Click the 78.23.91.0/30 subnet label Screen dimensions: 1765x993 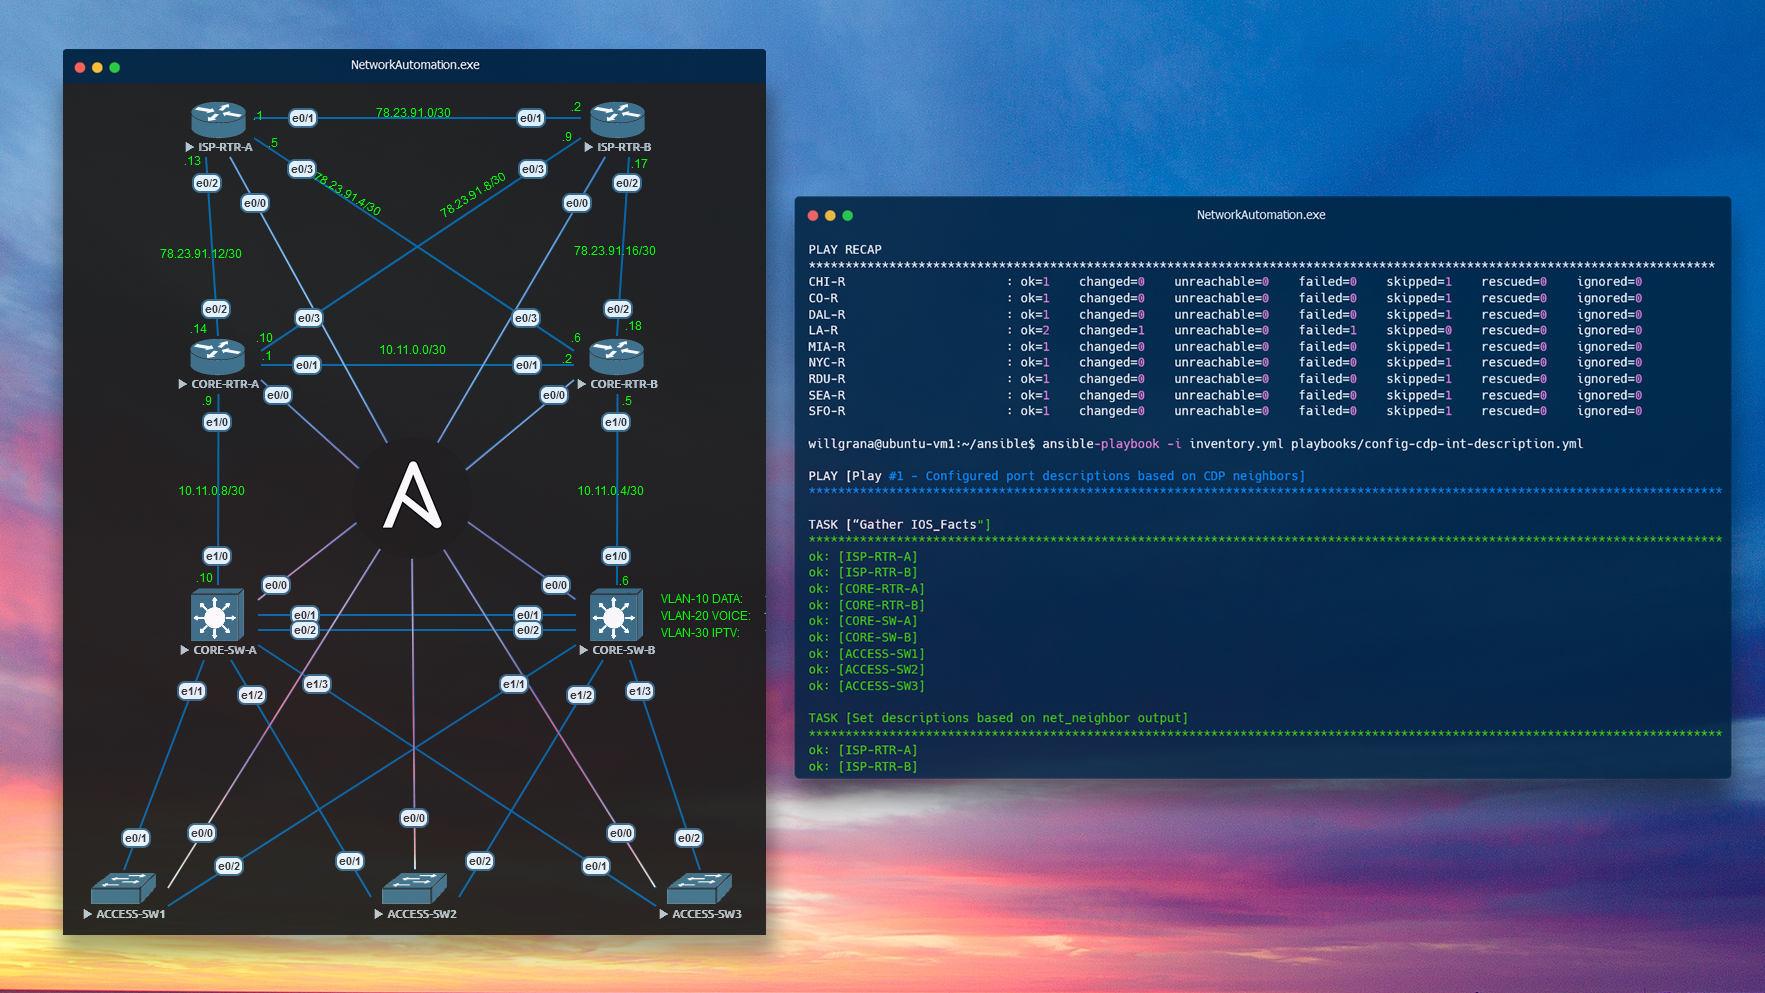[413, 112]
